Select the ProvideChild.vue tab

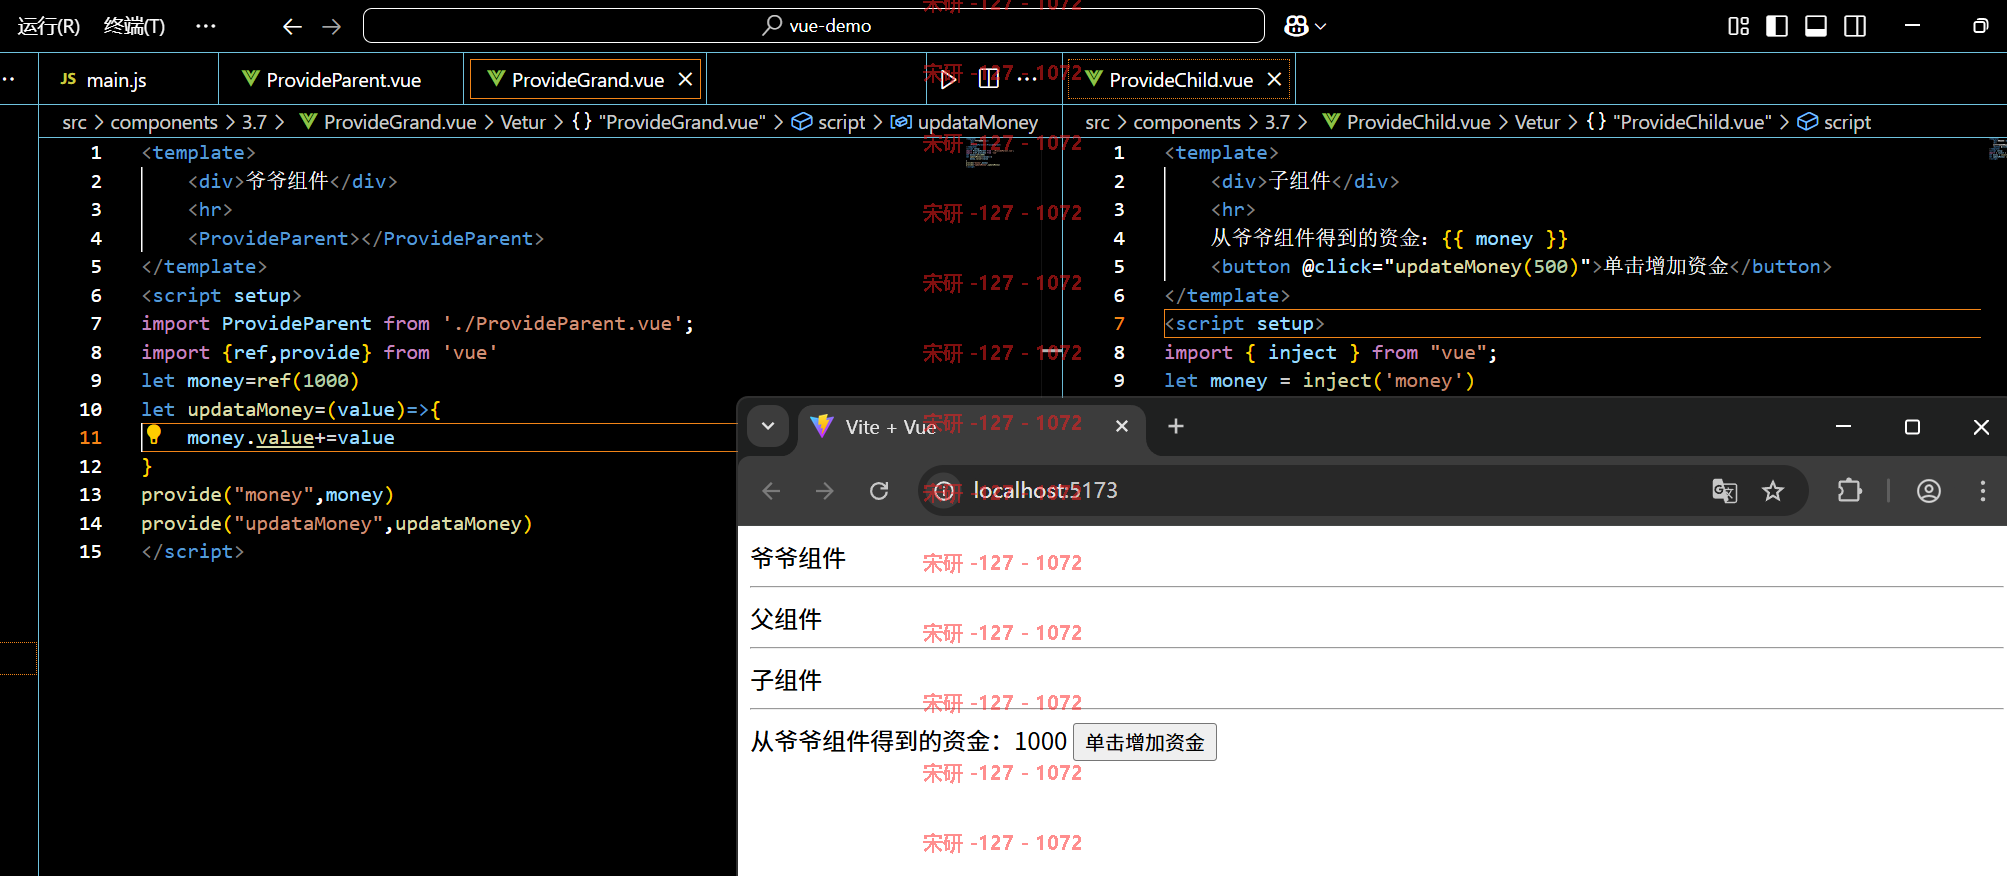click(1180, 80)
